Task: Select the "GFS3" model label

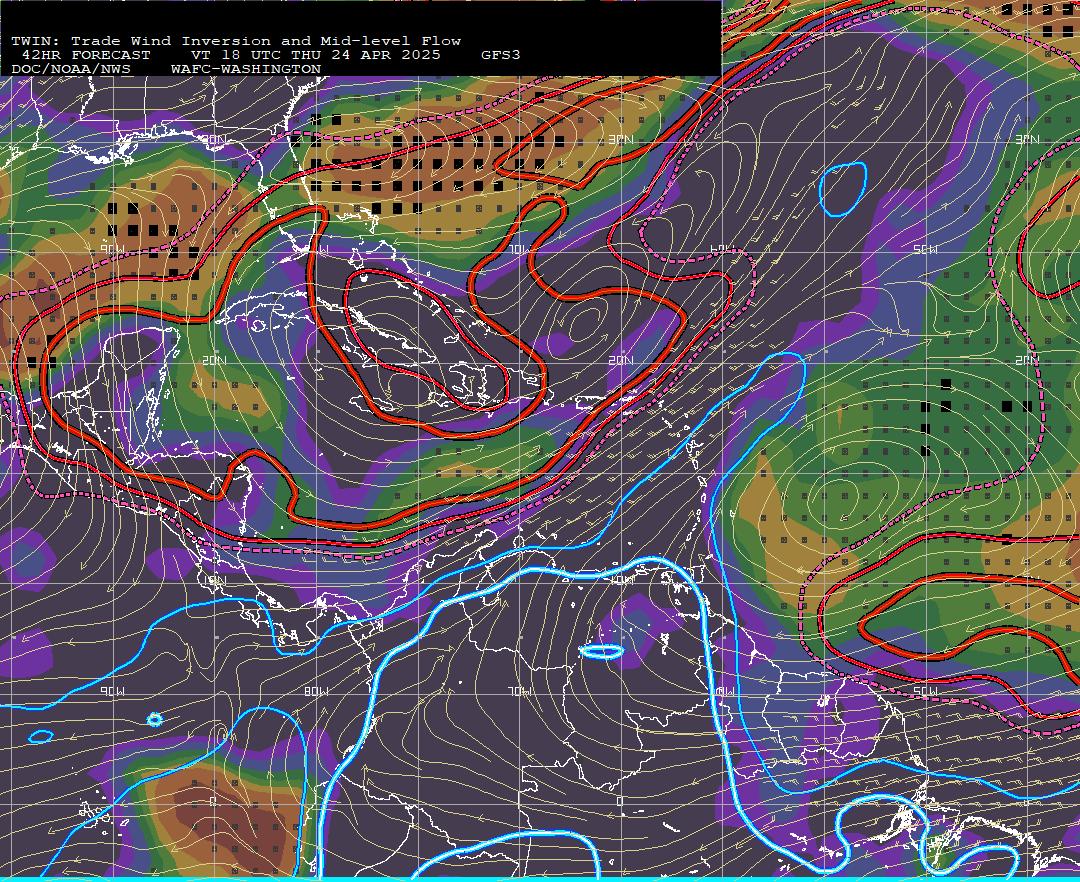Action: pyautogui.click(x=501, y=55)
